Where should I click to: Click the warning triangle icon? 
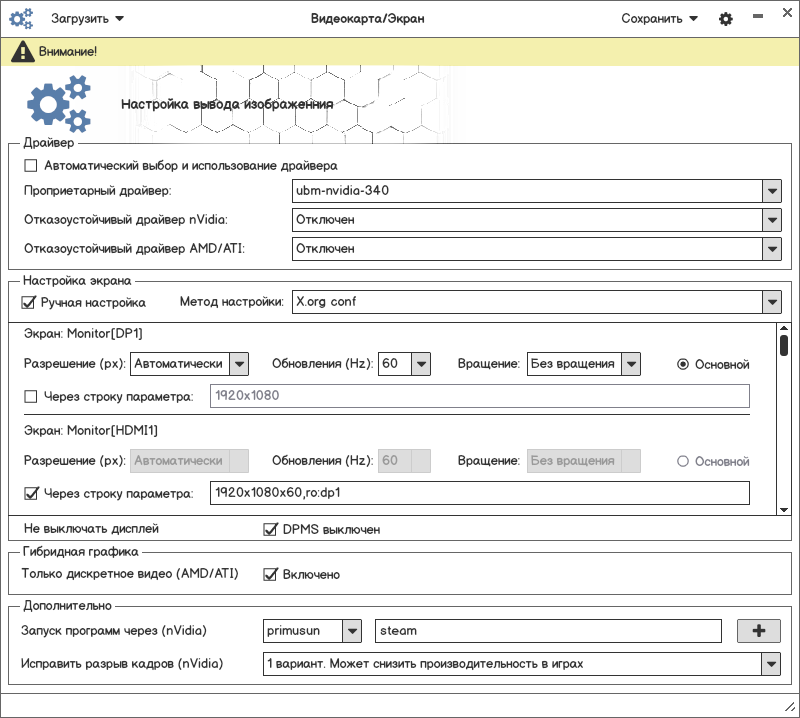[x=20, y=51]
